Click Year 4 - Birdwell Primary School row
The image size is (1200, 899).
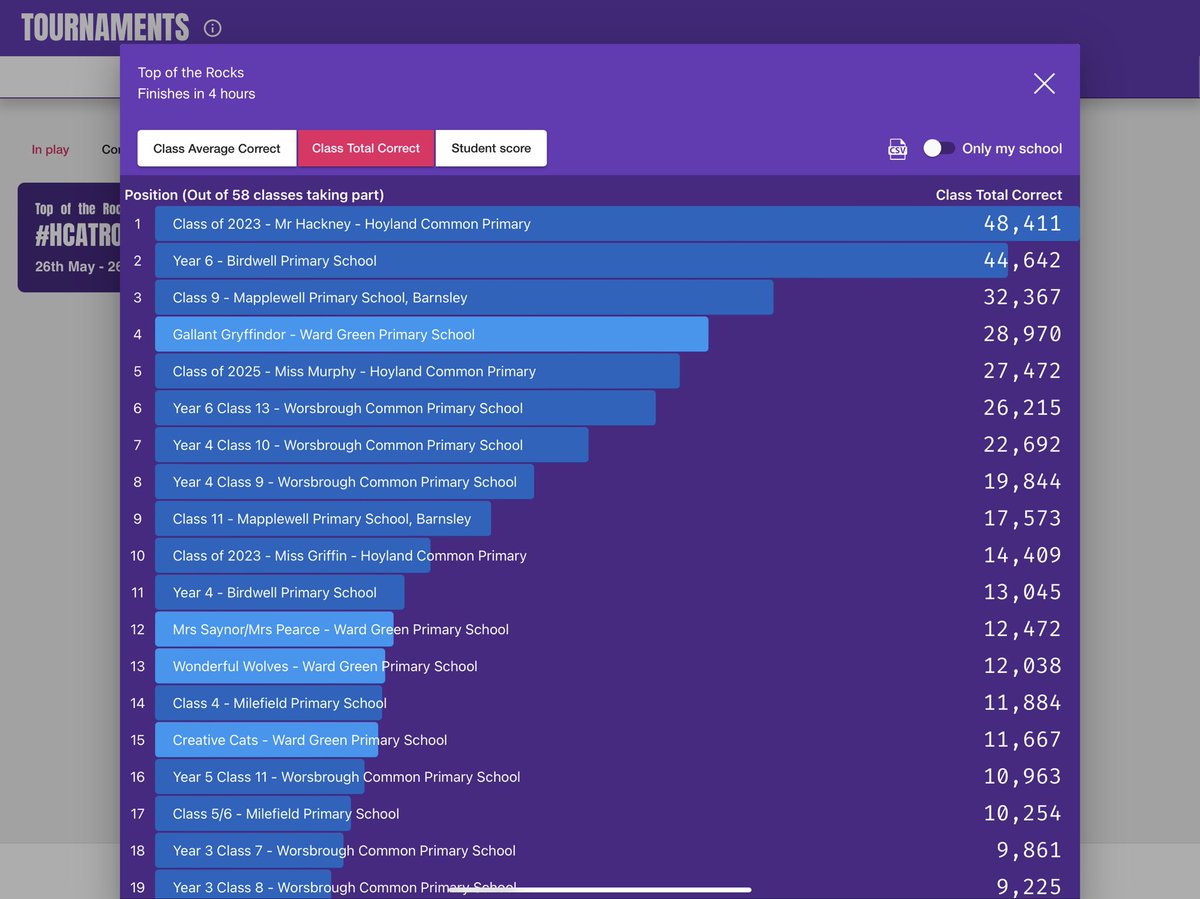click(x=600, y=593)
